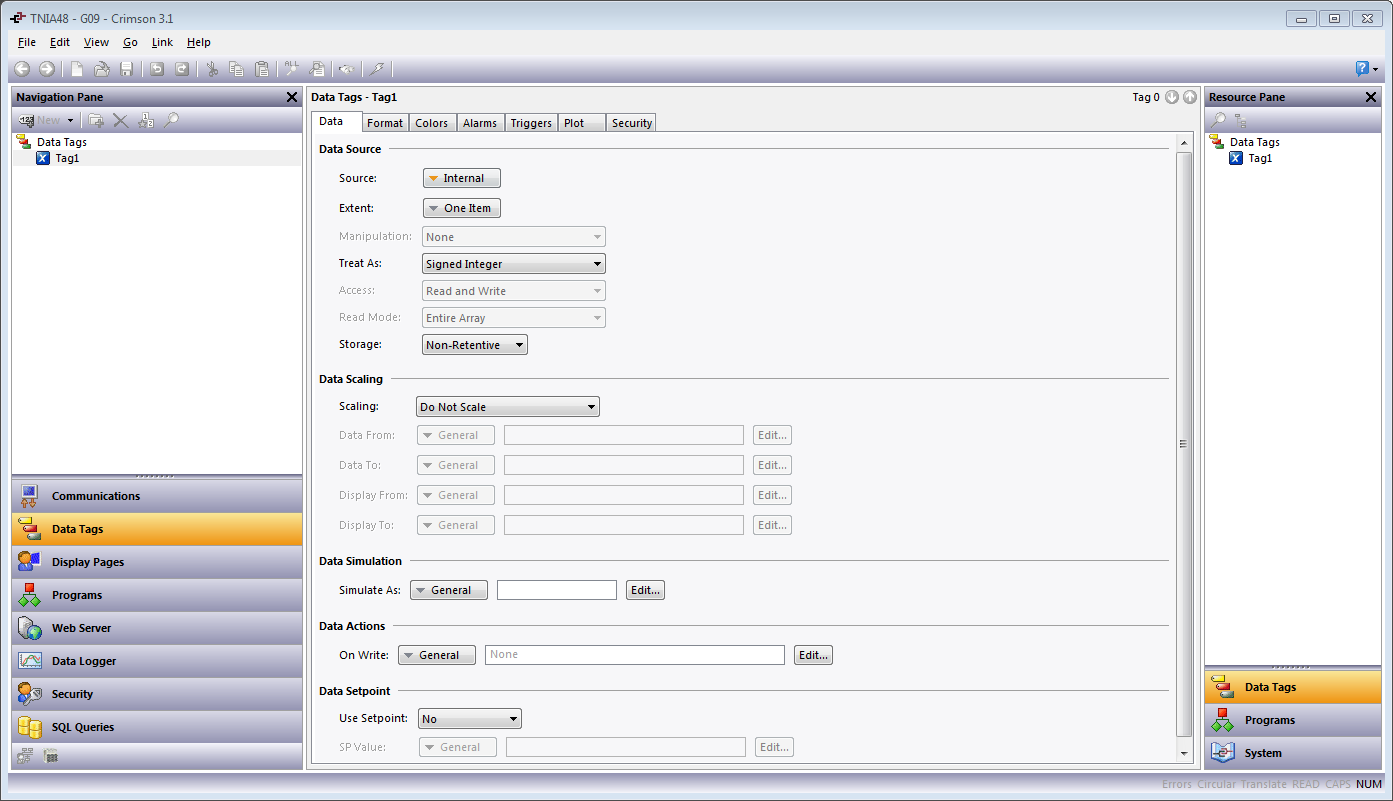Click the search magnifier in Resource Pane

[1218, 120]
